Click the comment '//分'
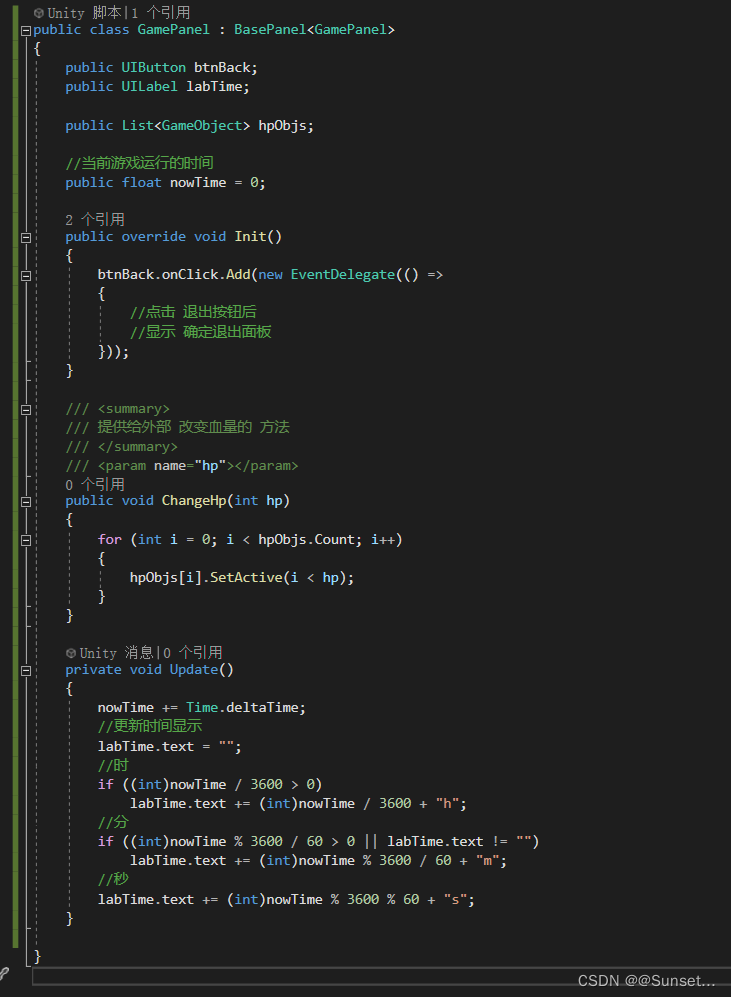Viewport: 731px width, 997px height. (113, 823)
